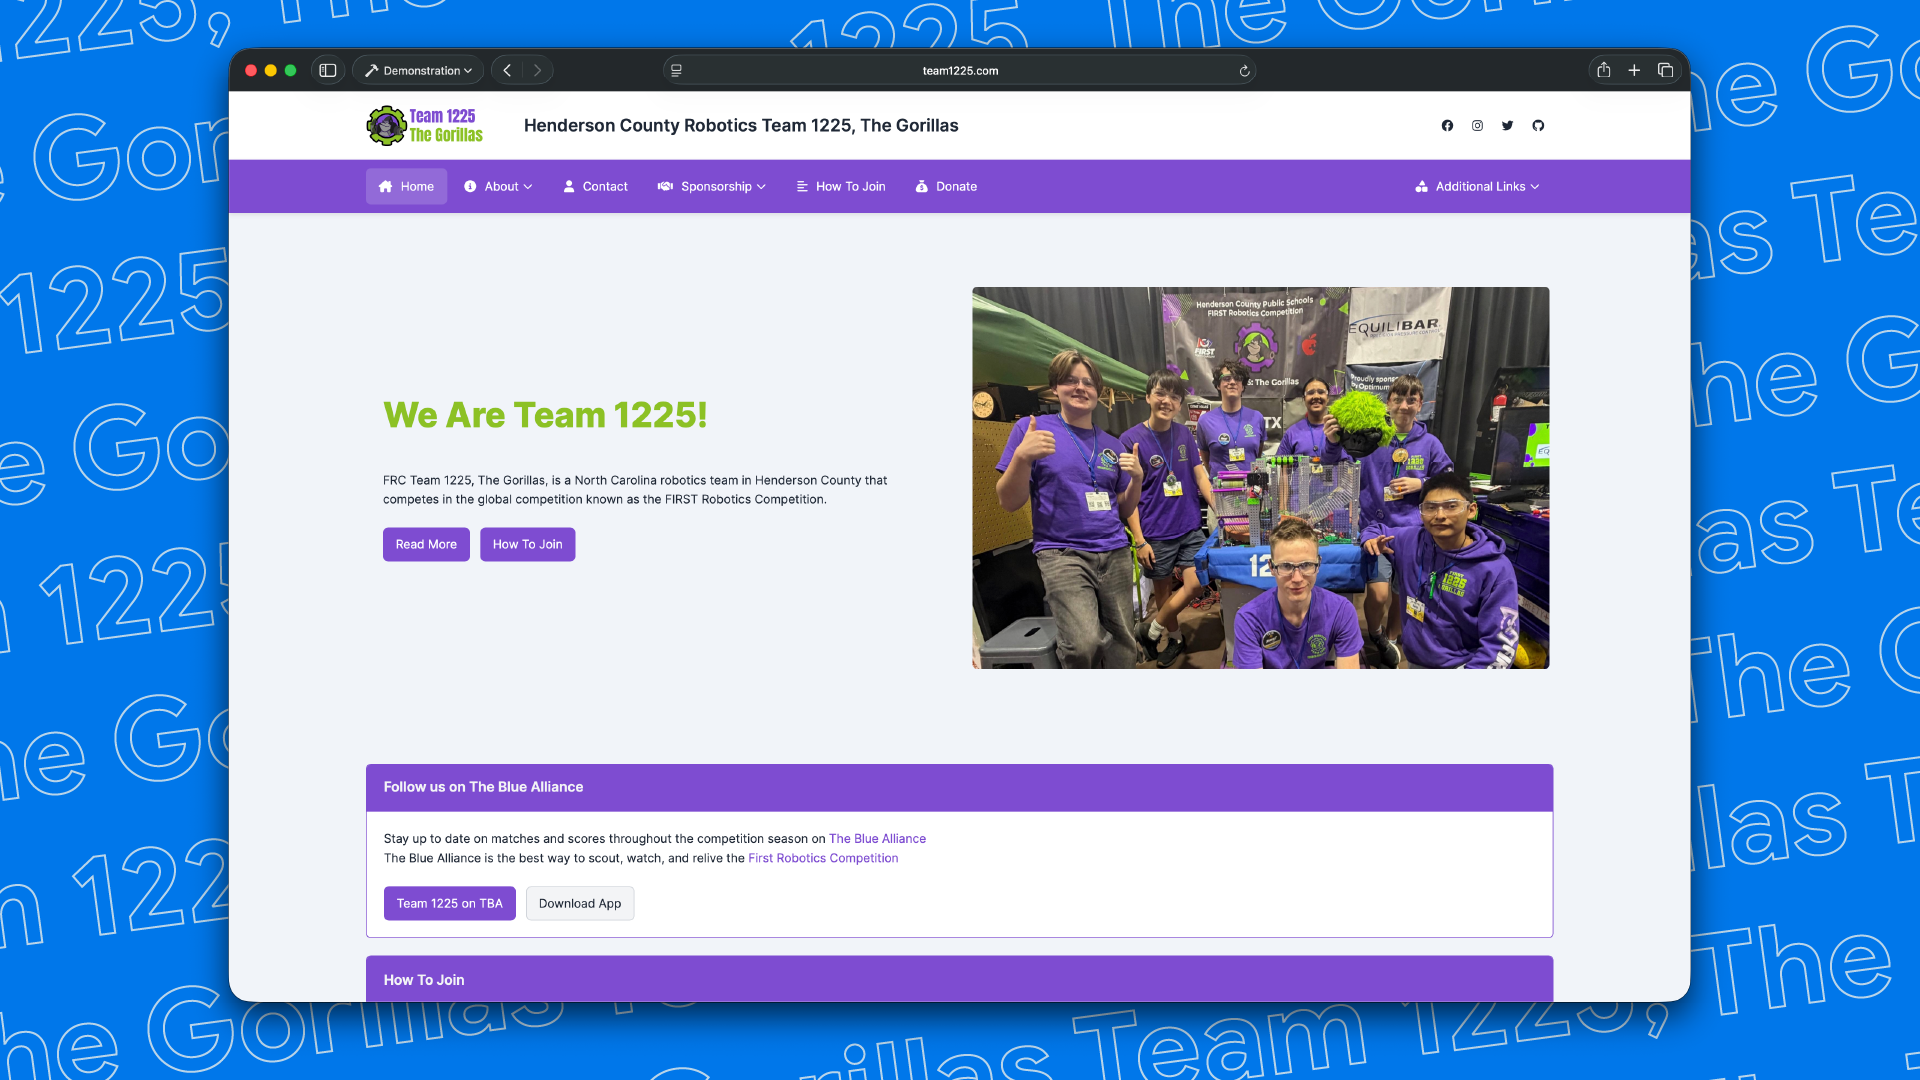Click Follow us on The Blue Alliance header
The image size is (1920, 1080).
point(959,788)
